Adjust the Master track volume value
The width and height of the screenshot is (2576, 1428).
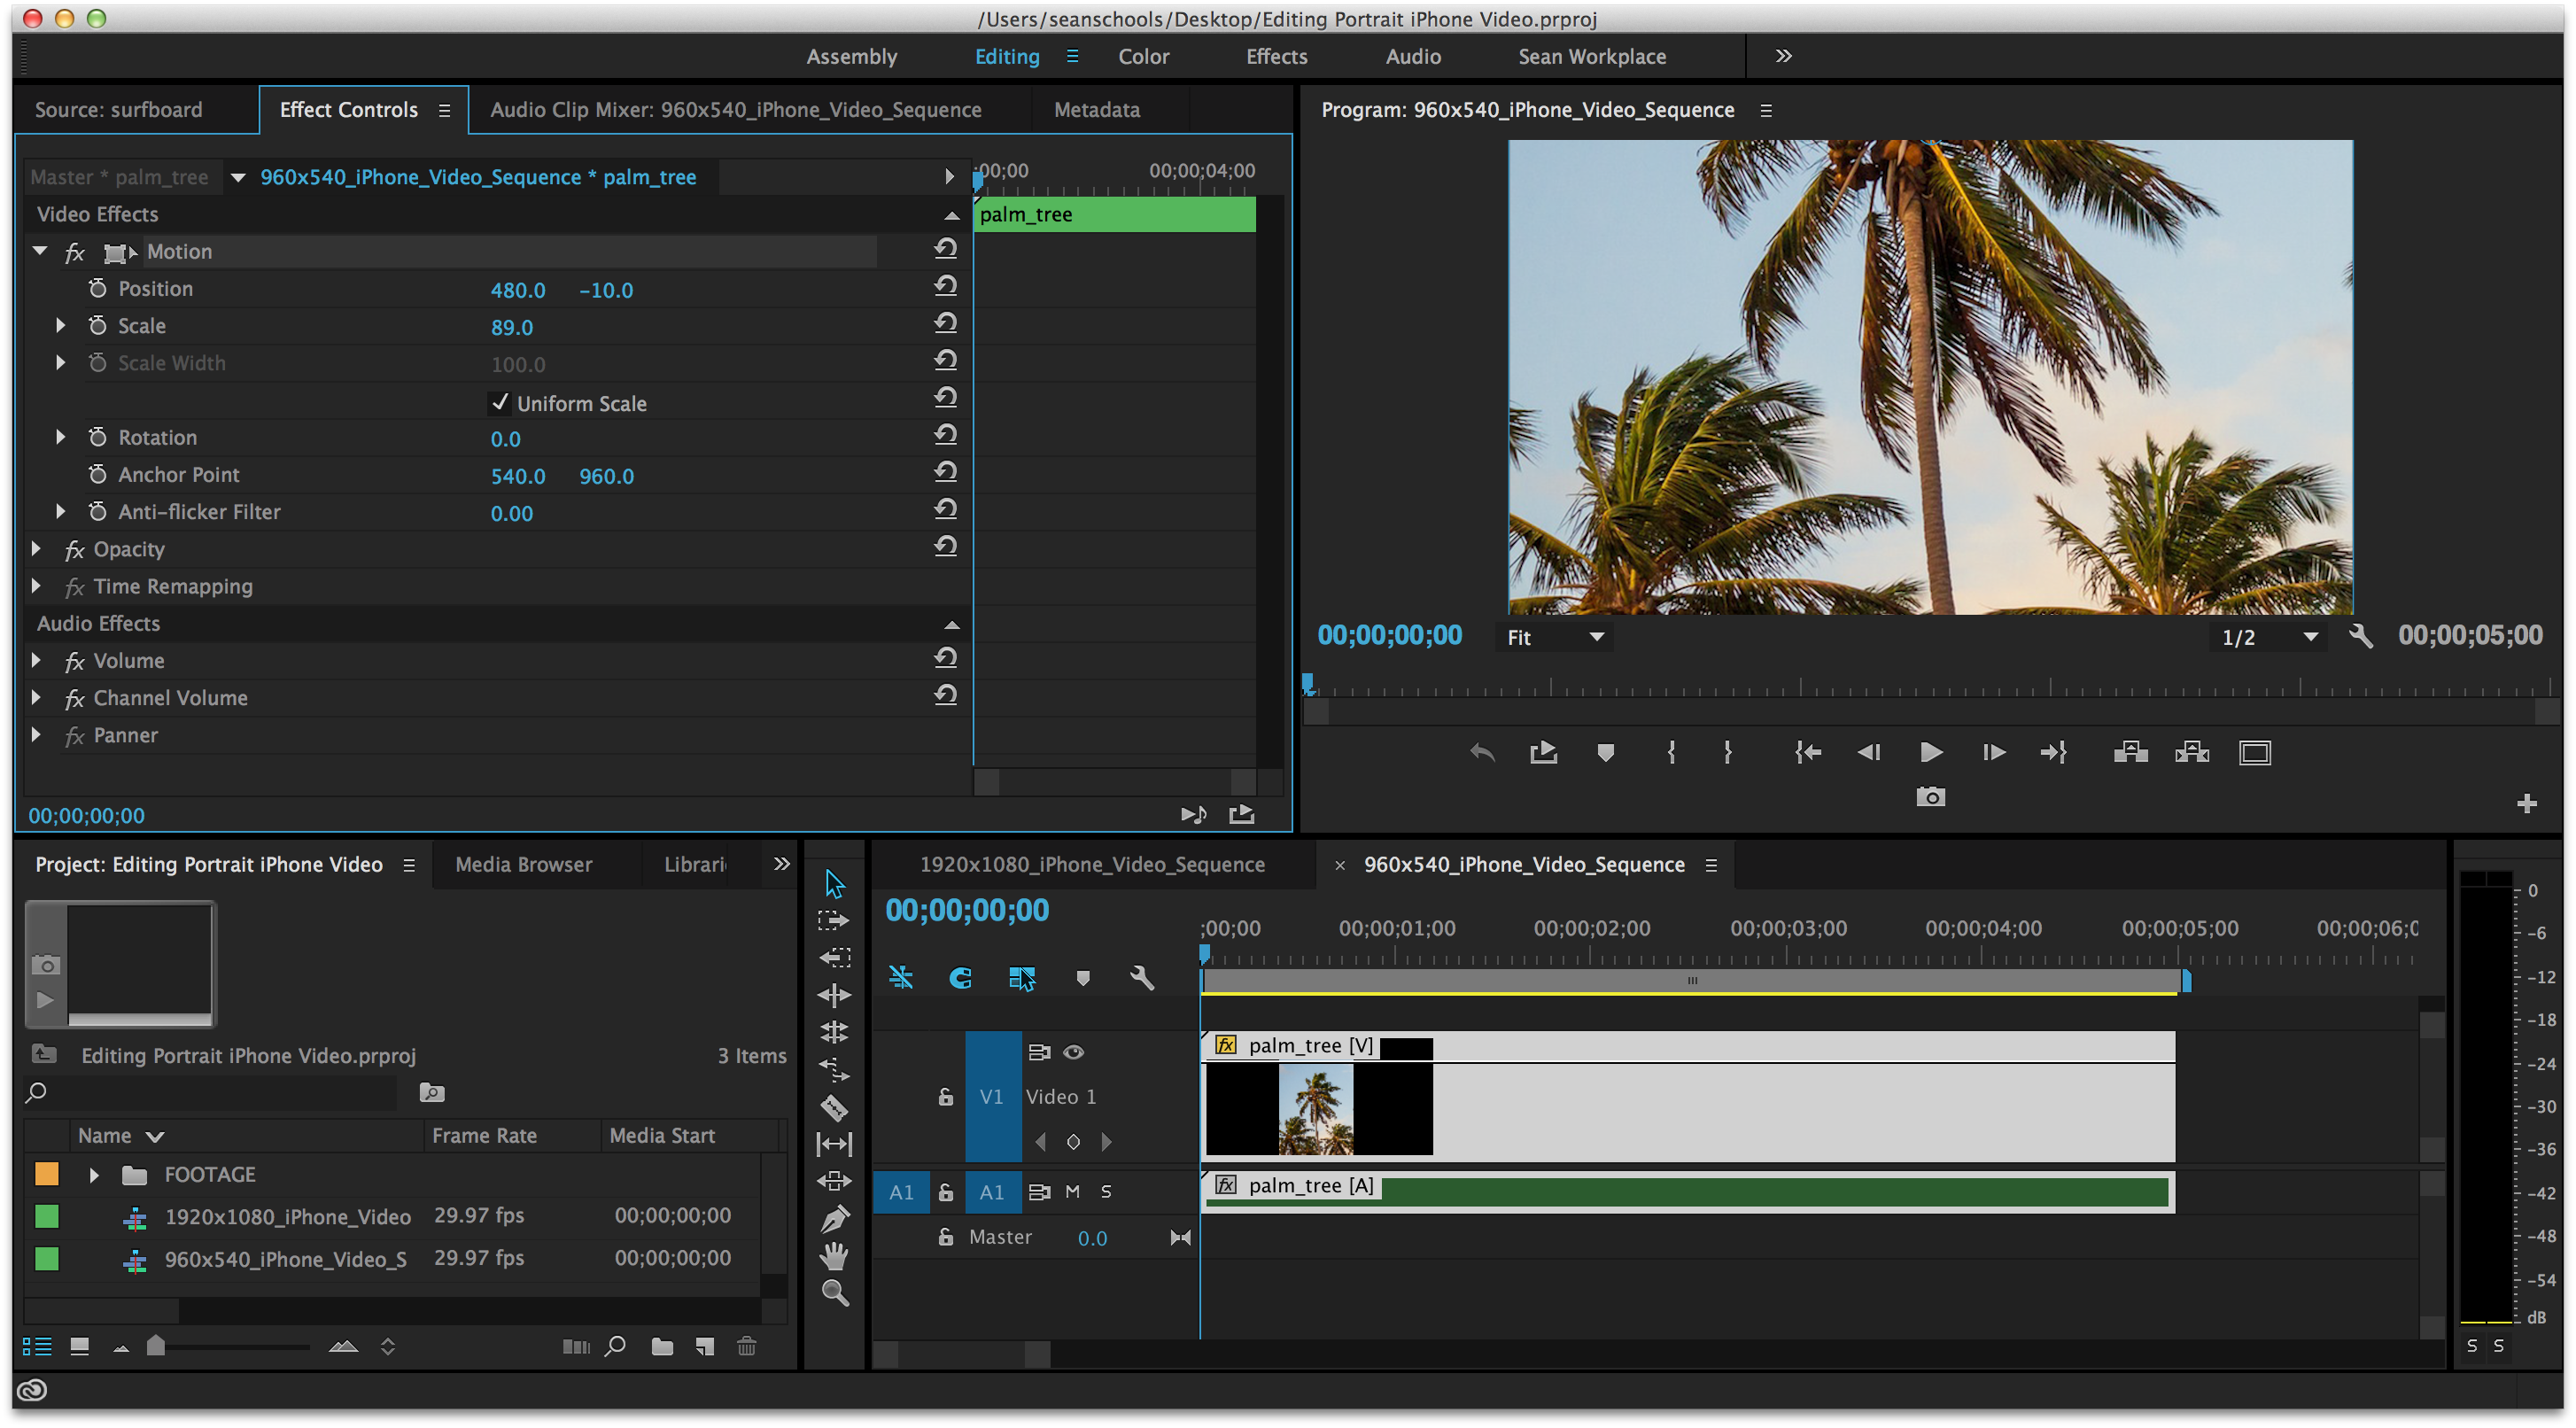pos(1092,1237)
